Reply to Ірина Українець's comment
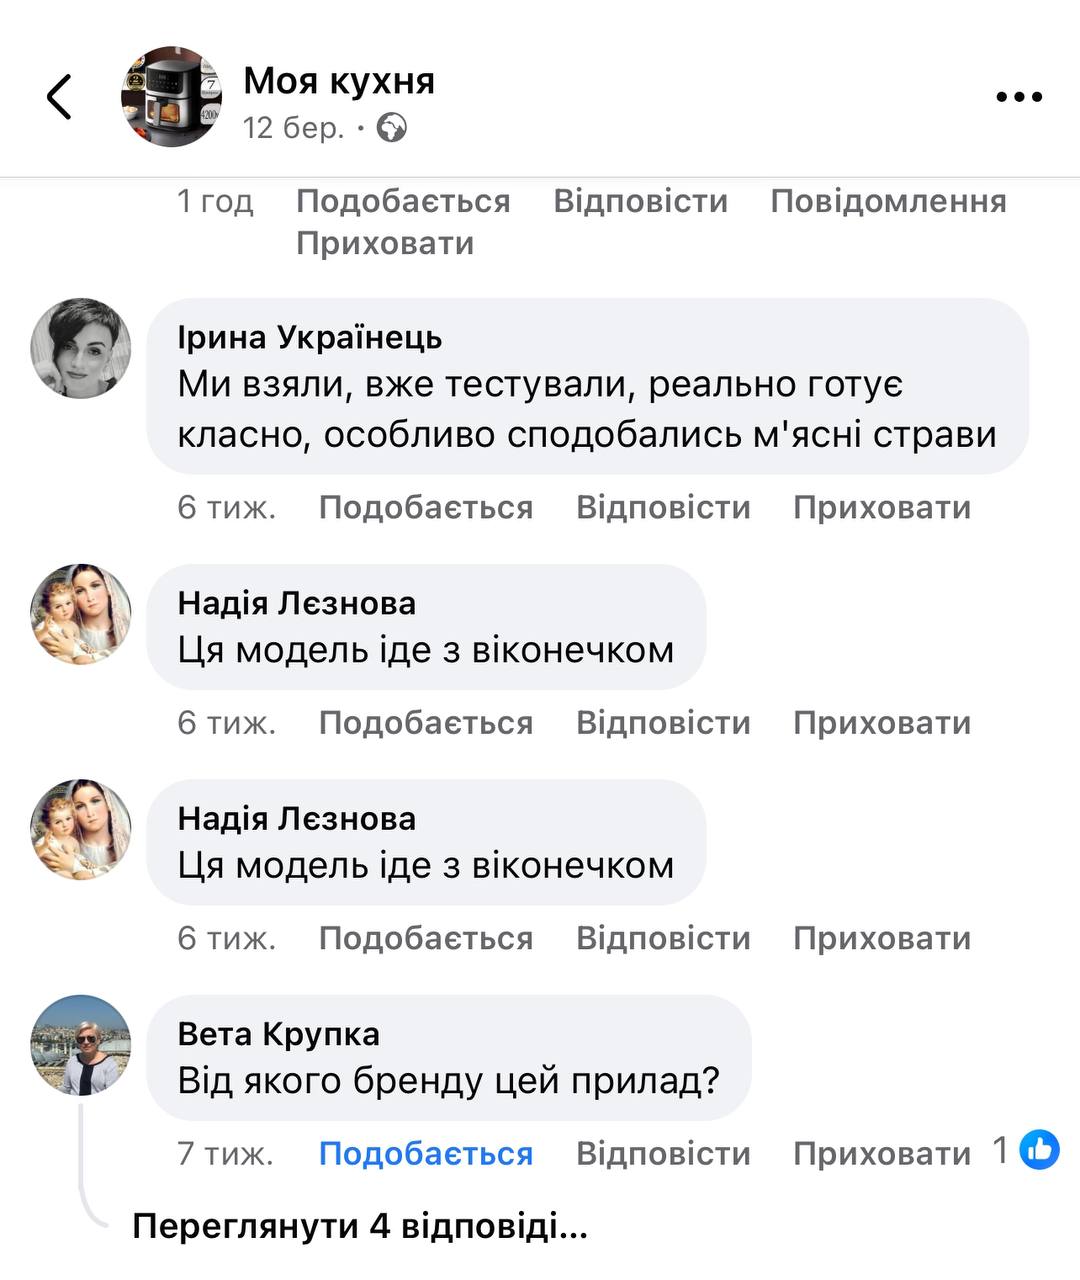This screenshot has height=1280, width=1080. tap(663, 508)
